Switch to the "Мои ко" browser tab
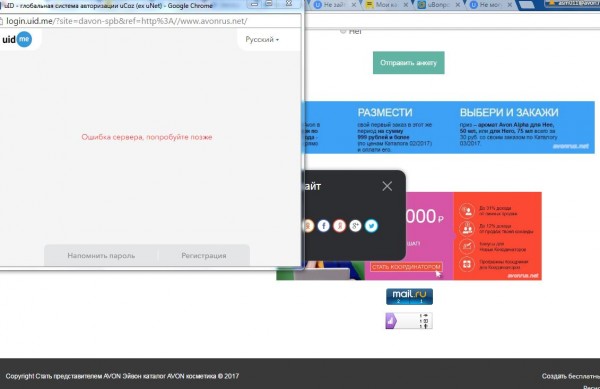Image resolution: width=600 pixels, height=389 pixels. pyautogui.click(x=386, y=5)
